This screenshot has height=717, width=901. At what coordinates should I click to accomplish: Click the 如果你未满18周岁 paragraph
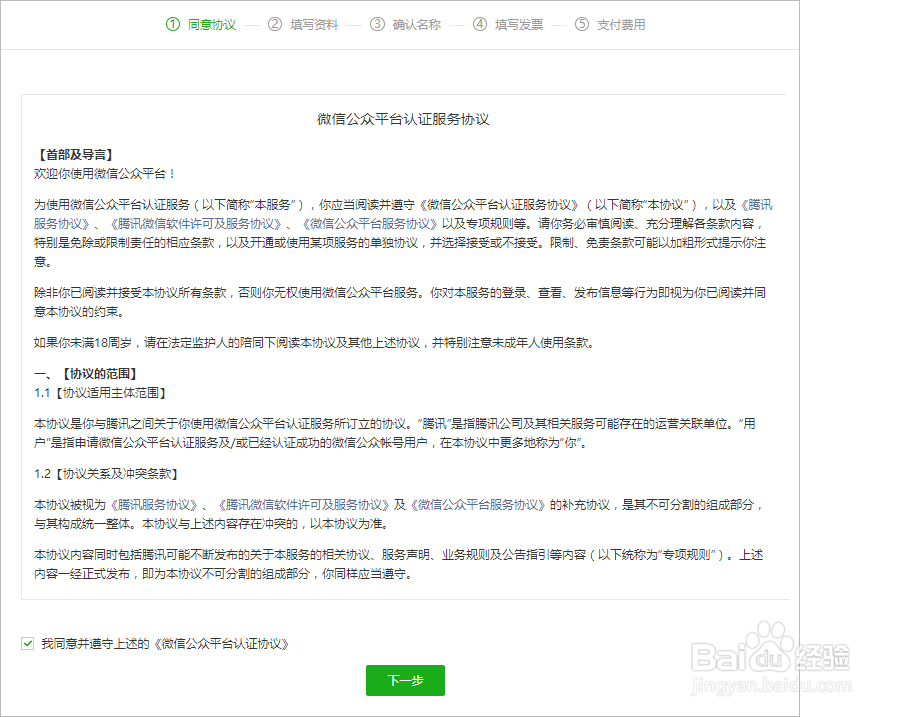point(314,343)
